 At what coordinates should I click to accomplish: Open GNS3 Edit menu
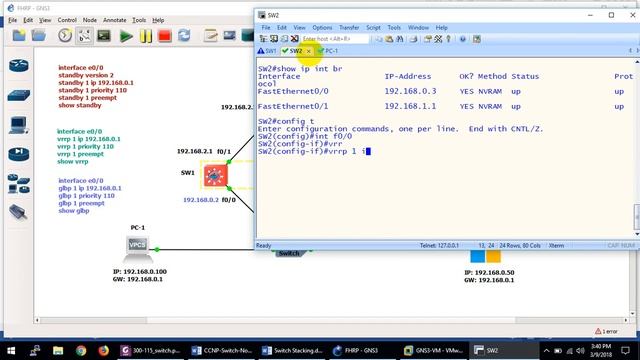click(28, 20)
